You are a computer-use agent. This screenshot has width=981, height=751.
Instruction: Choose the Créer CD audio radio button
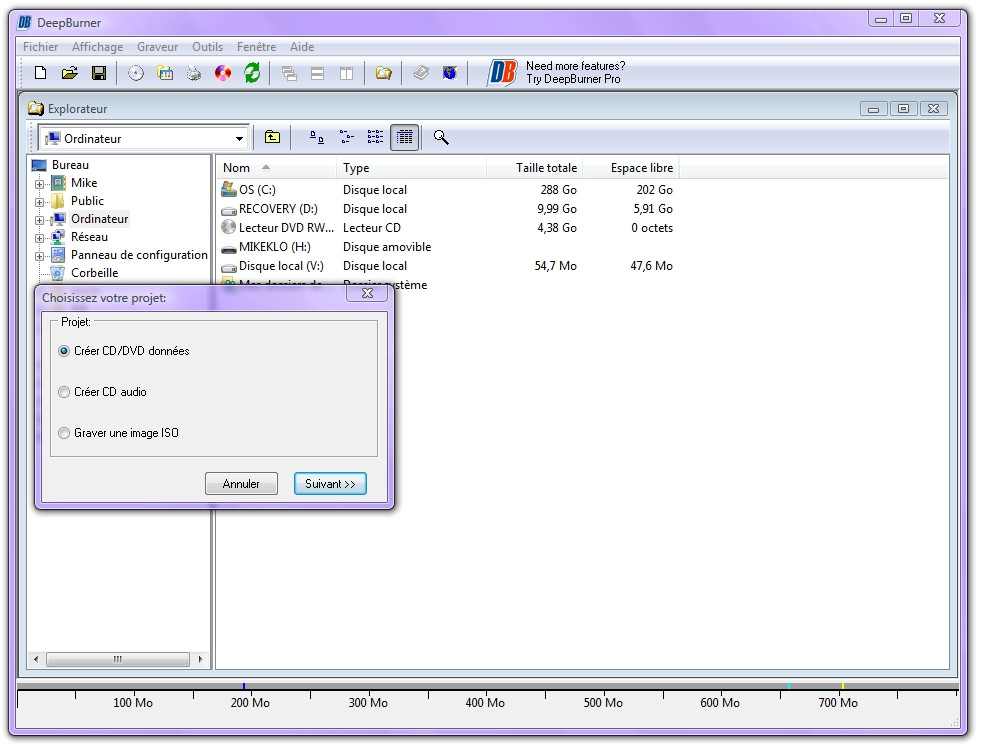65,392
